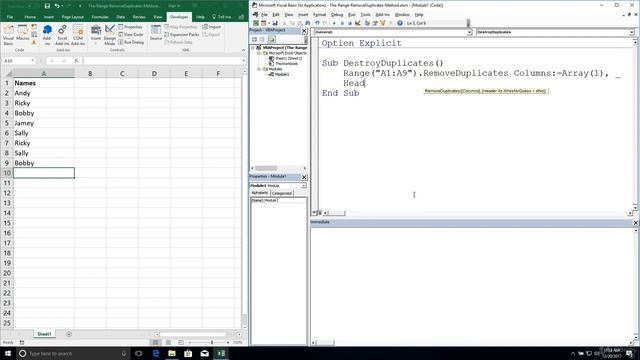Viewport: 640px width, 360px height.
Task: Open VBA Run menu
Action: point(351,15)
